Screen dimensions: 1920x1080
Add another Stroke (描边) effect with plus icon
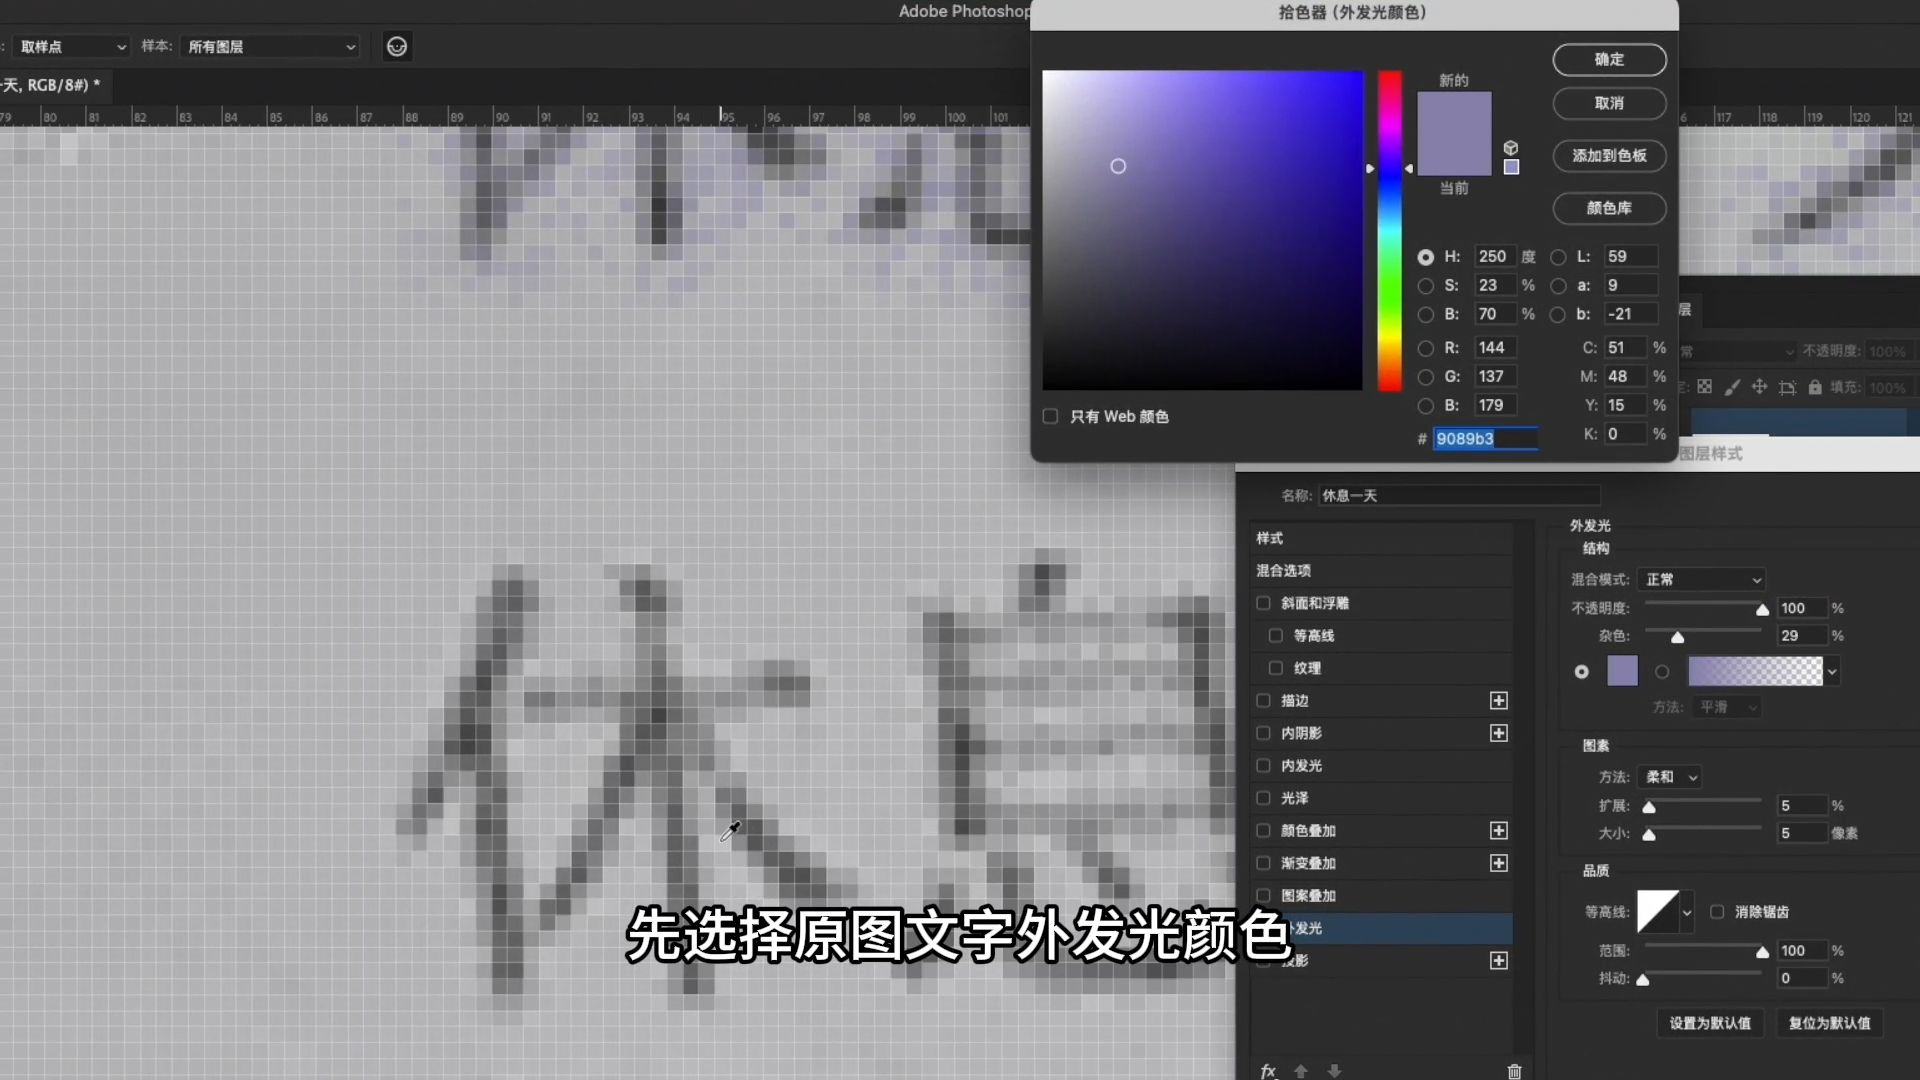[1498, 701]
